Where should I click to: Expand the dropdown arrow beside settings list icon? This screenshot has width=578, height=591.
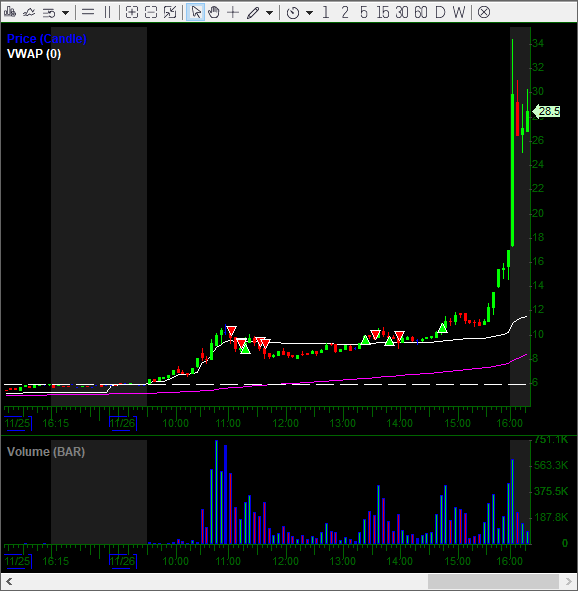[65, 13]
